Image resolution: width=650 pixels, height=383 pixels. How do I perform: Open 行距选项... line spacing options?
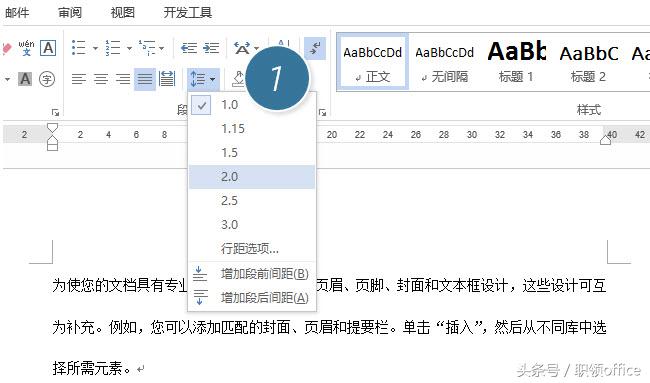click(x=252, y=249)
